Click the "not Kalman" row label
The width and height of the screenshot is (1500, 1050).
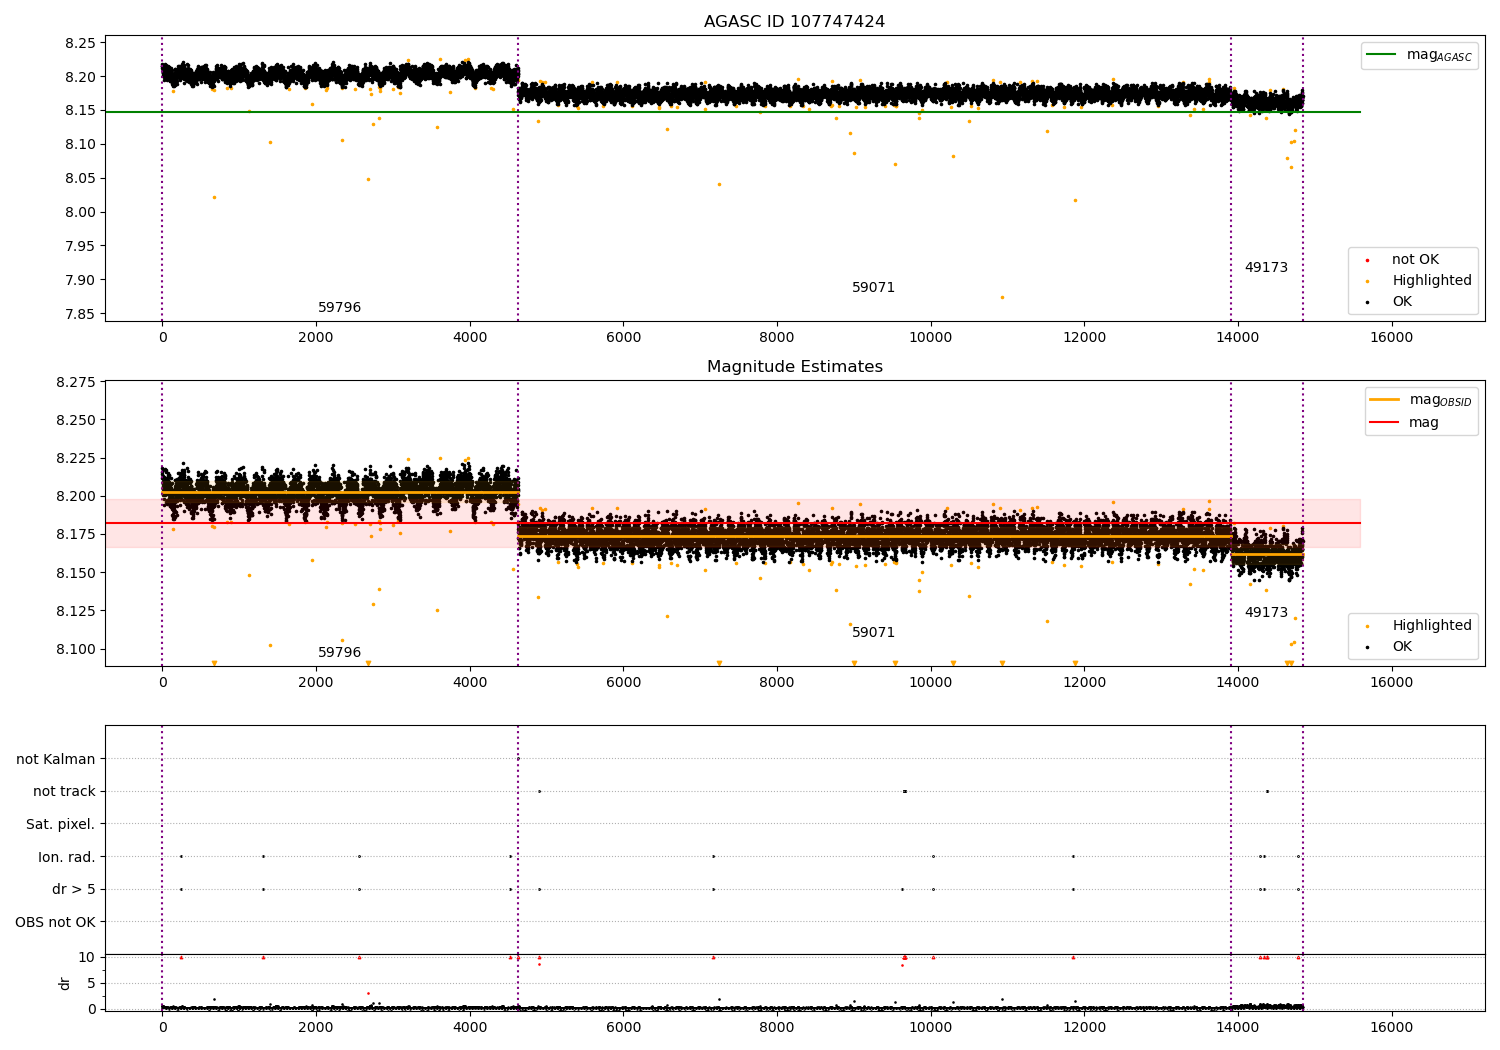[56, 760]
